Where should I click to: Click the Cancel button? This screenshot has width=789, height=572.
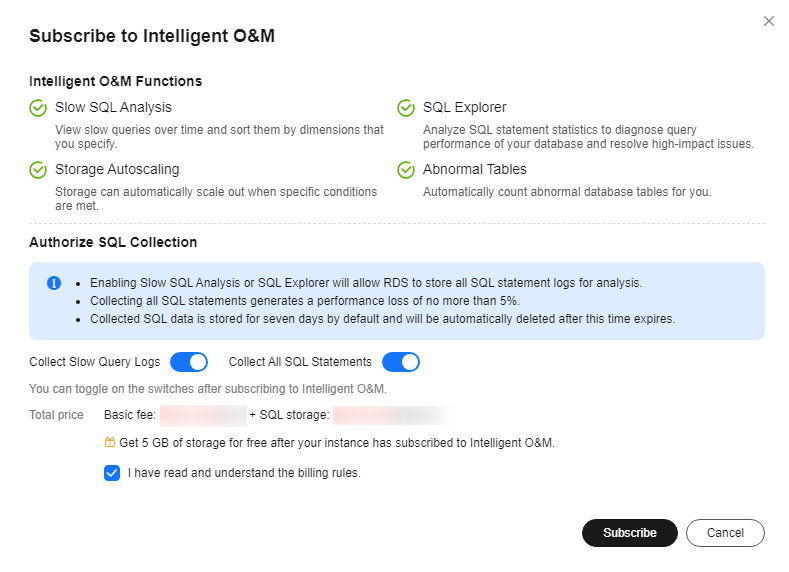pos(725,533)
